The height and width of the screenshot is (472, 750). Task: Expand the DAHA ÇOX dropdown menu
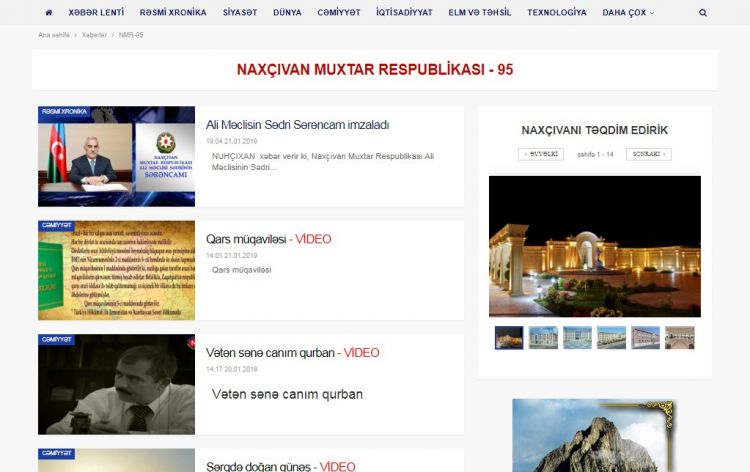click(628, 13)
